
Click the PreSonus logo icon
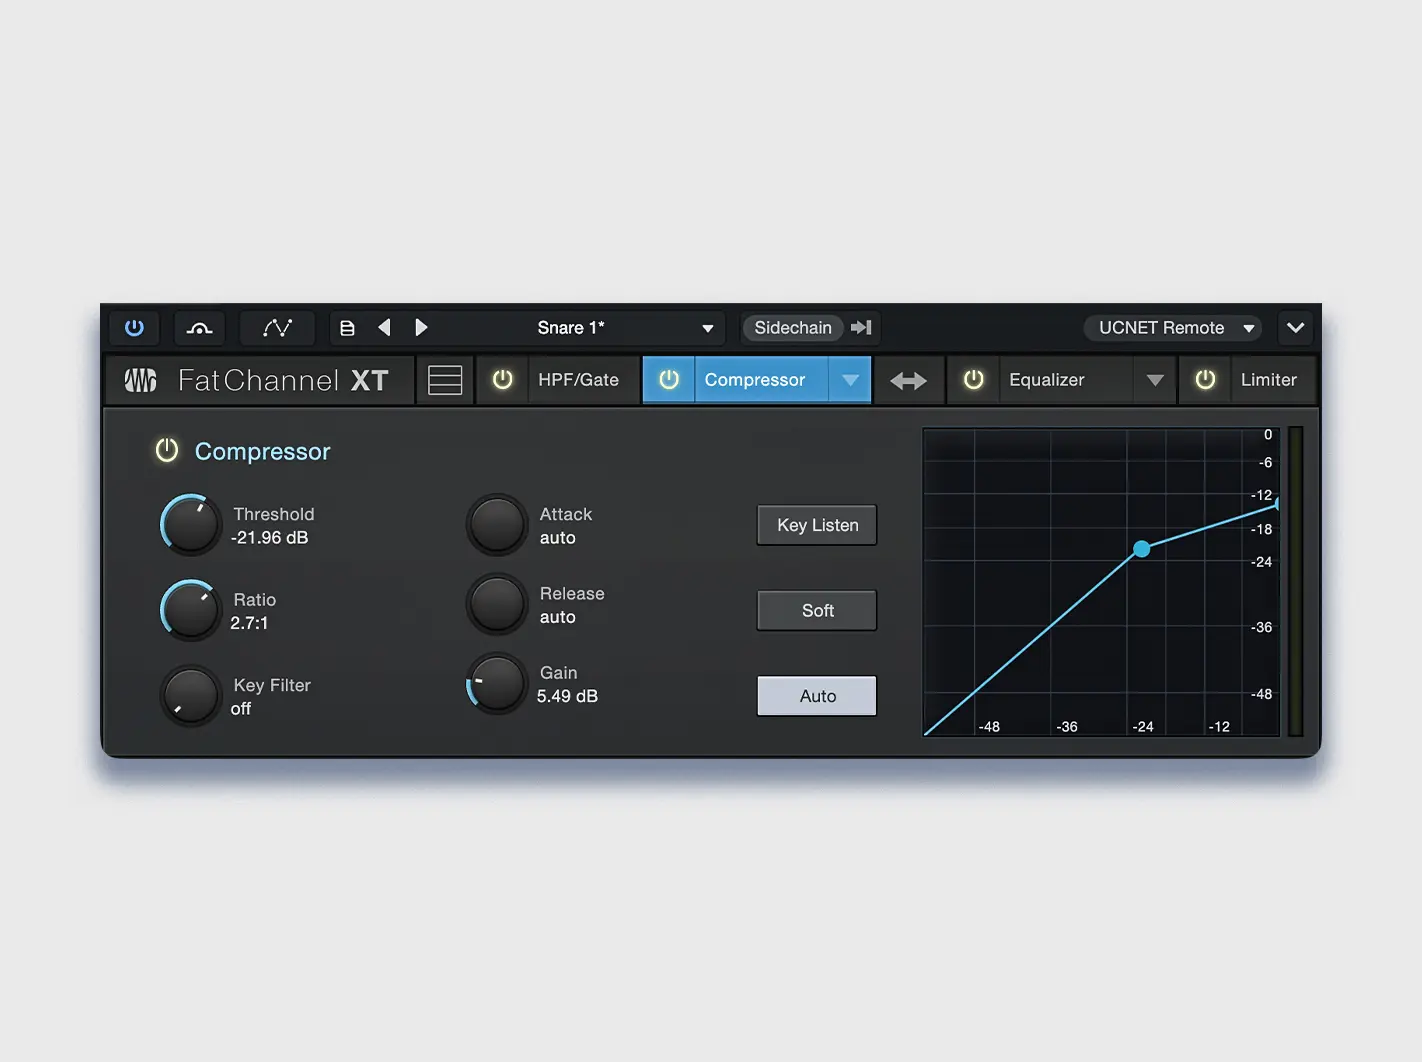click(139, 380)
